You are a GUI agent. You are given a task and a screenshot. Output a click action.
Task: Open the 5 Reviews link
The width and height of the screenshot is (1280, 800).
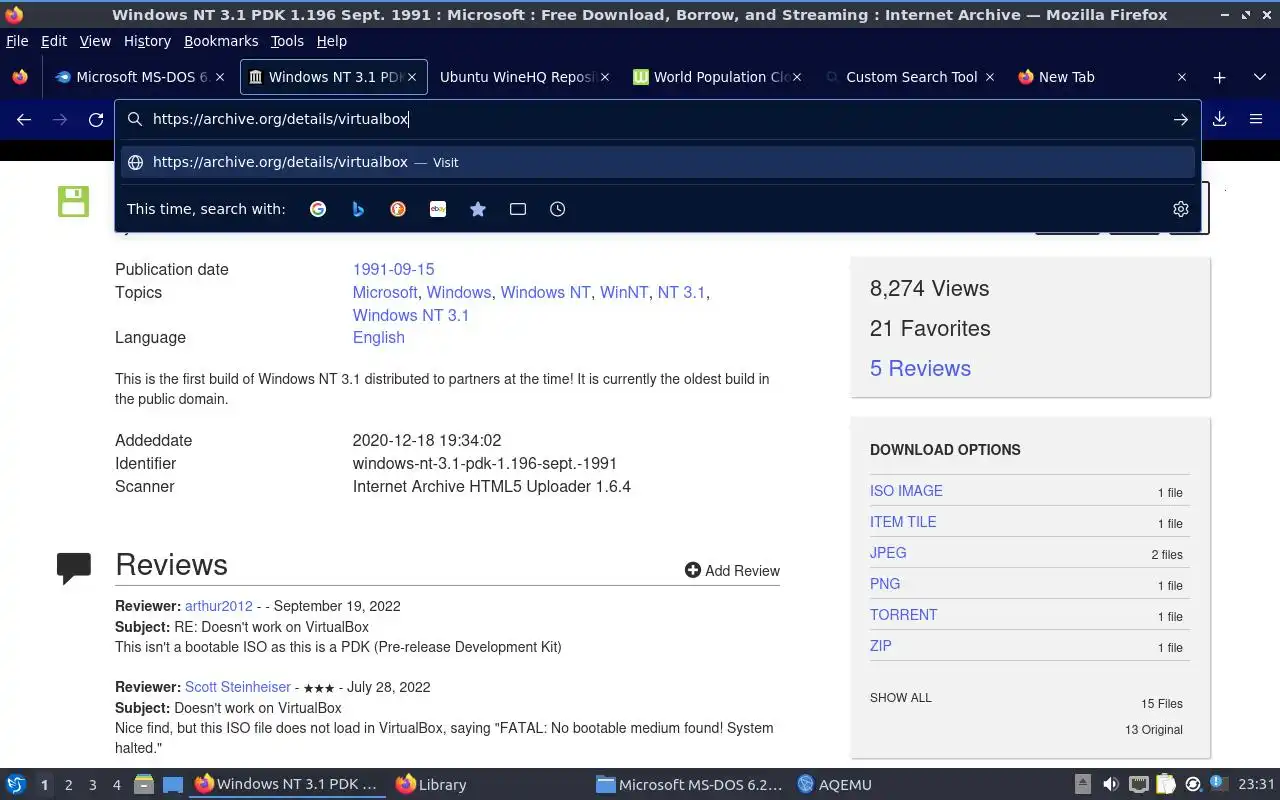click(x=920, y=368)
